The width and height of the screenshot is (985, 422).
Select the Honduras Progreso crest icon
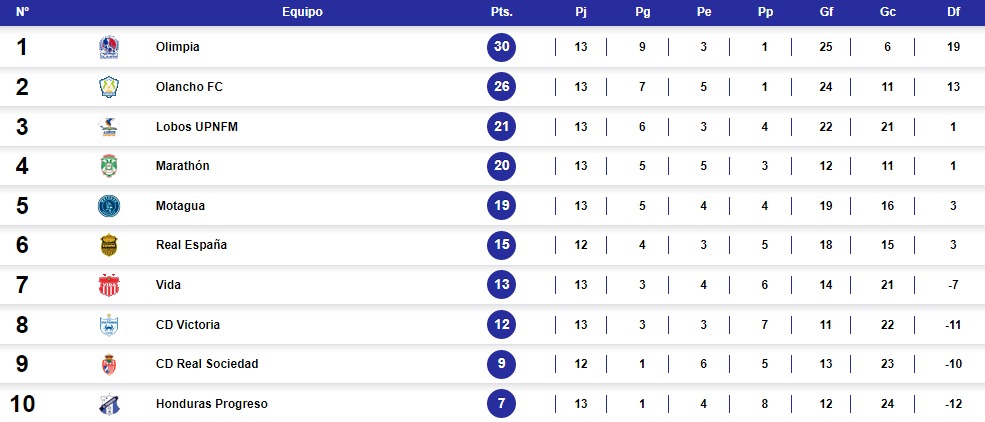(x=108, y=404)
